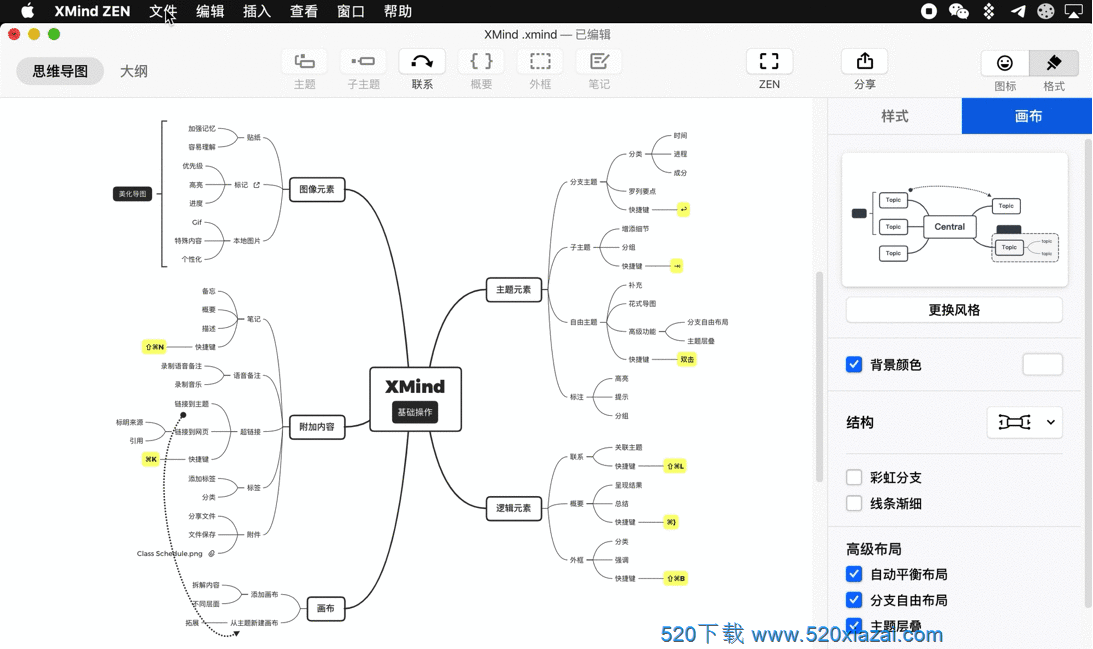Select the 贴纸 subtopic
This screenshot has width=1093, height=649.
click(x=254, y=137)
